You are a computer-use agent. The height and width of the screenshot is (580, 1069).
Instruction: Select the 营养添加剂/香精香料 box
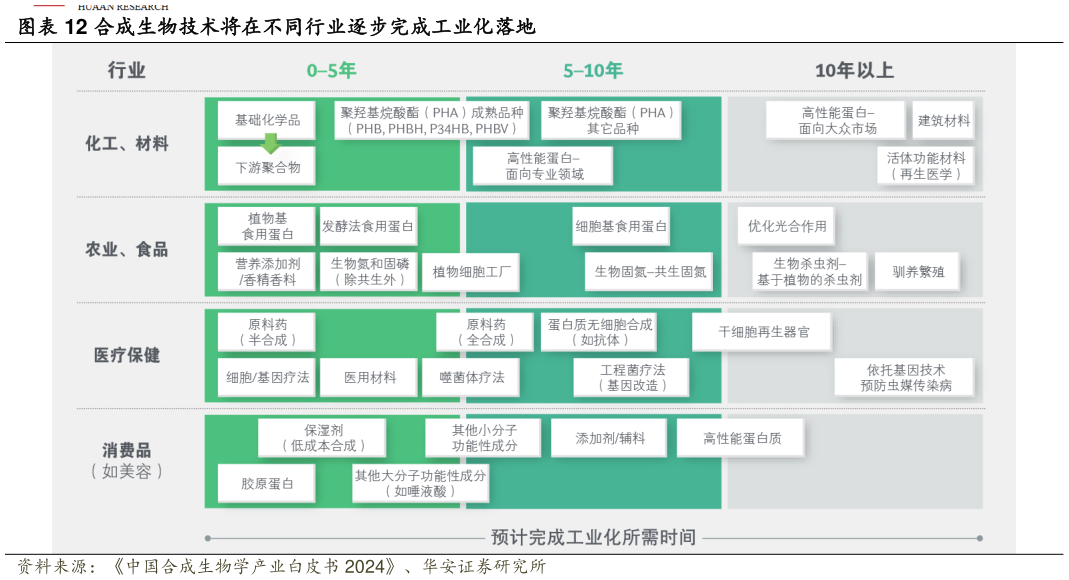coord(267,272)
